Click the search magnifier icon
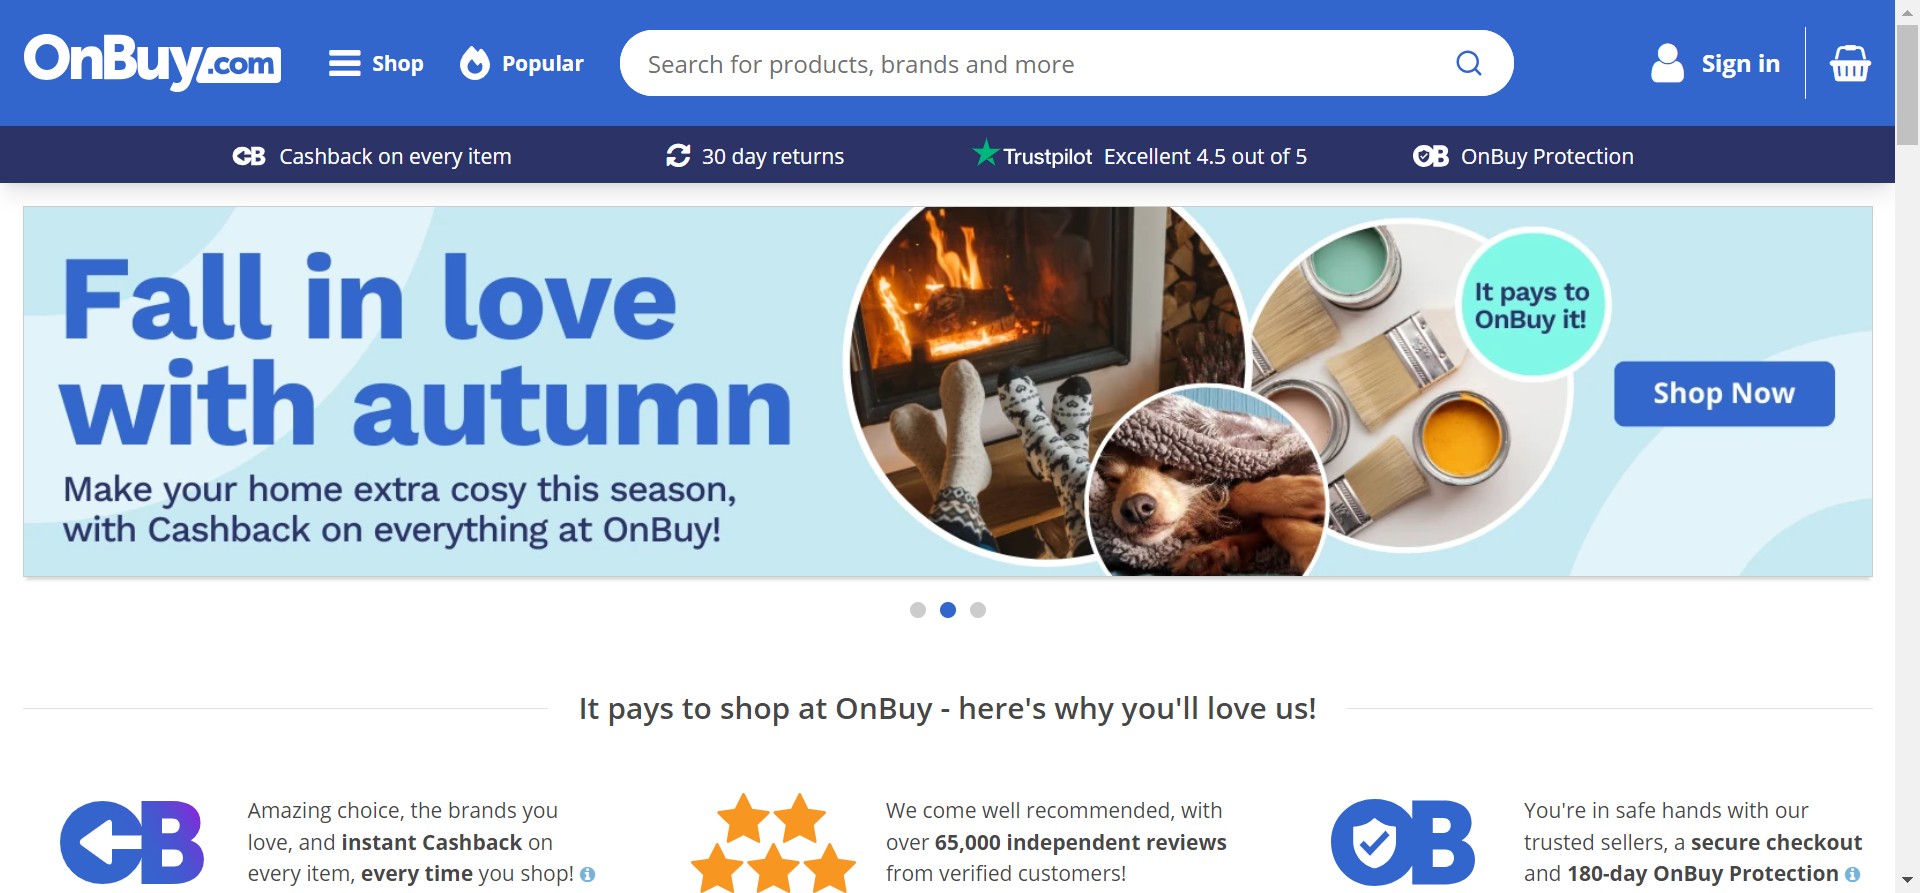Viewport: 1920px width, 893px height. tap(1468, 63)
